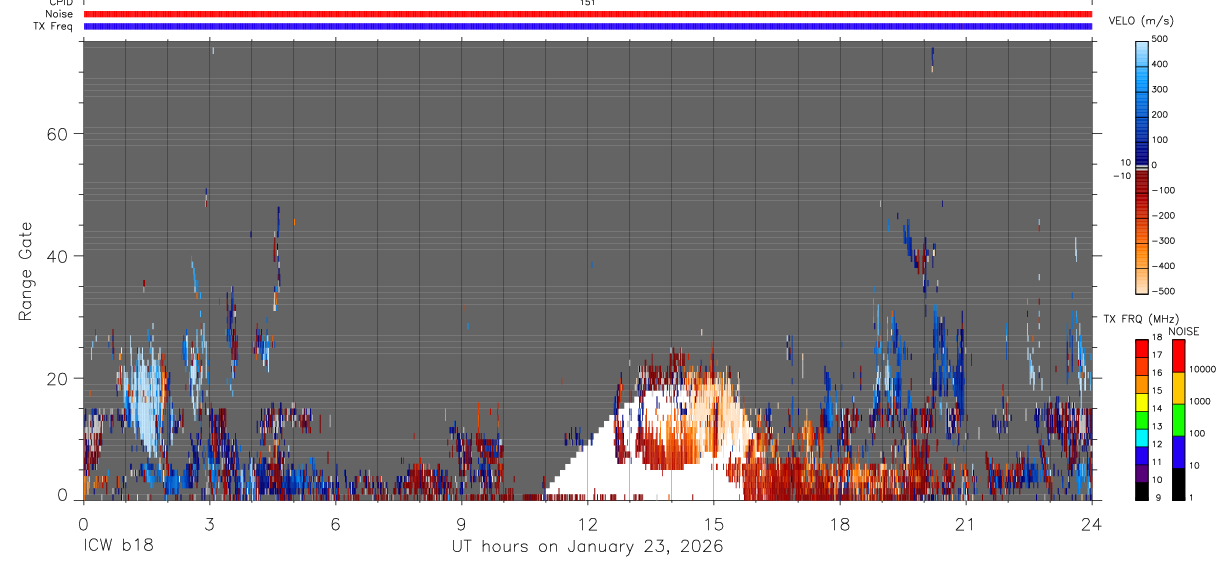The width and height of the screenshot is (1228, 567).
Task: Click the "TX Freq" row label
Action: [54, 26]
